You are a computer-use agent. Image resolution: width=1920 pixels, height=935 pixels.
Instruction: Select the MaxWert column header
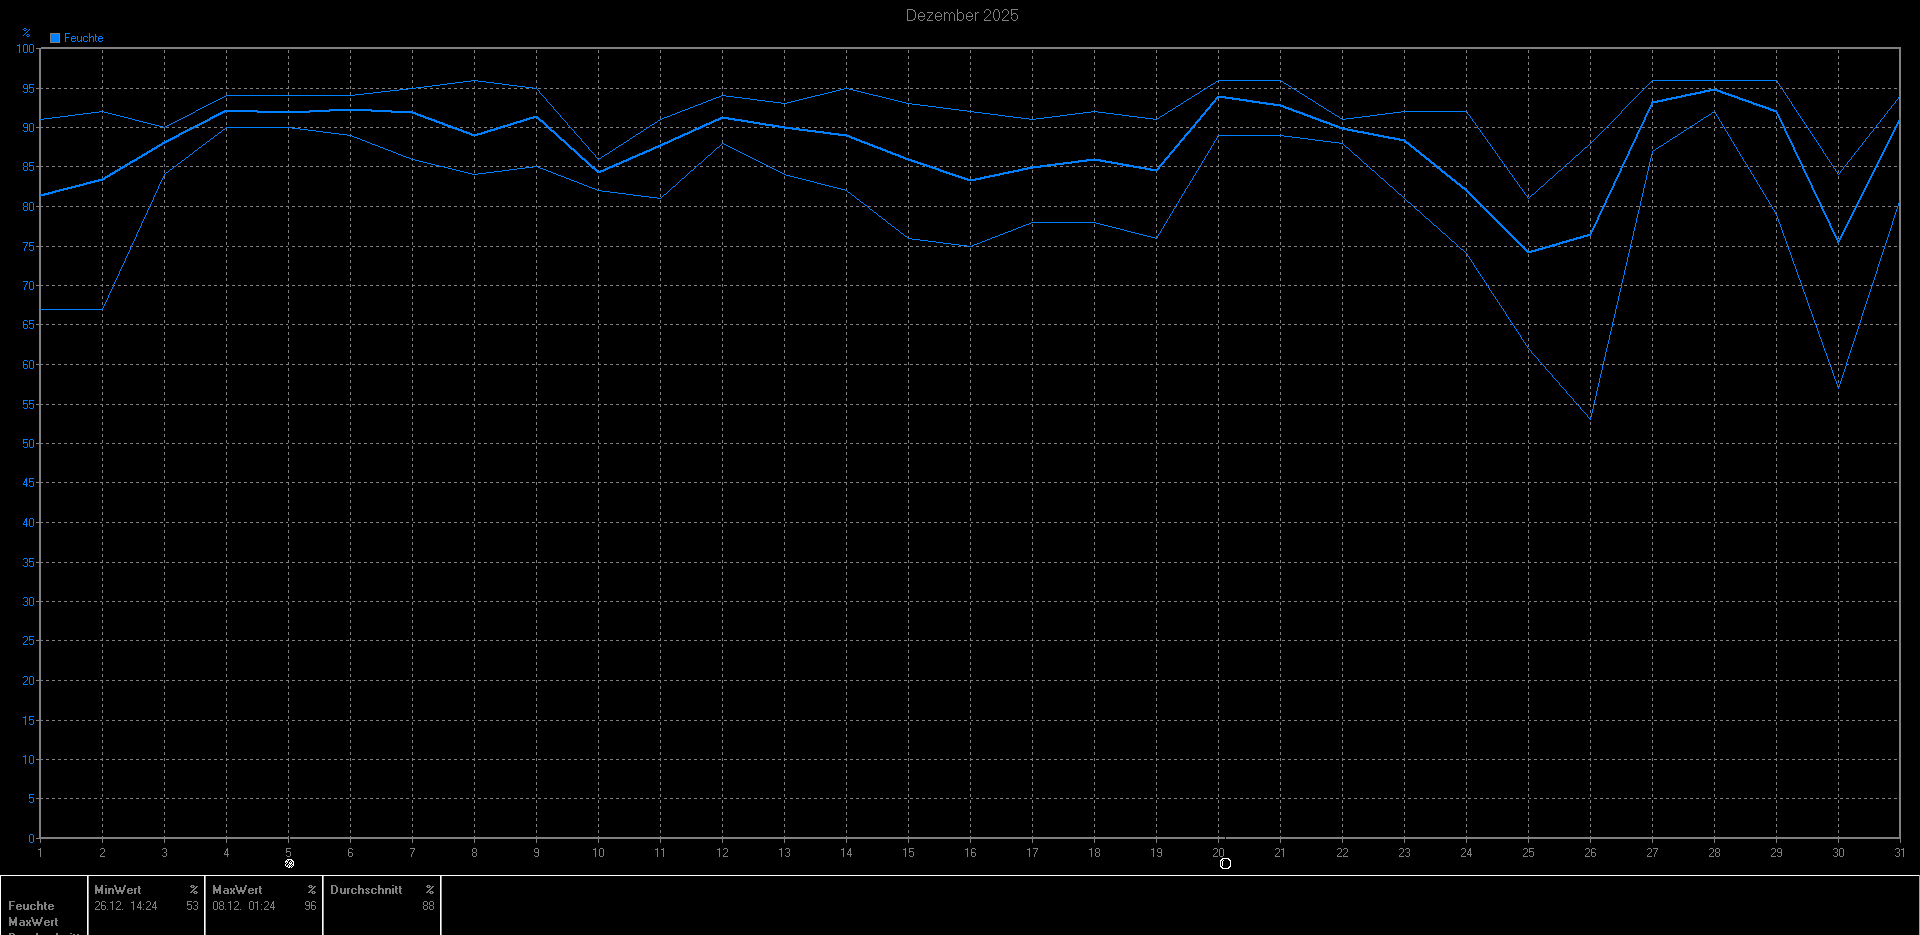coord(237,890)
